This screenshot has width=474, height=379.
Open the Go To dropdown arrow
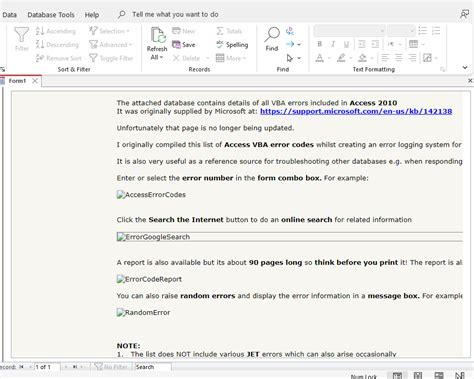pyautogui.click(x=299, y=44)
